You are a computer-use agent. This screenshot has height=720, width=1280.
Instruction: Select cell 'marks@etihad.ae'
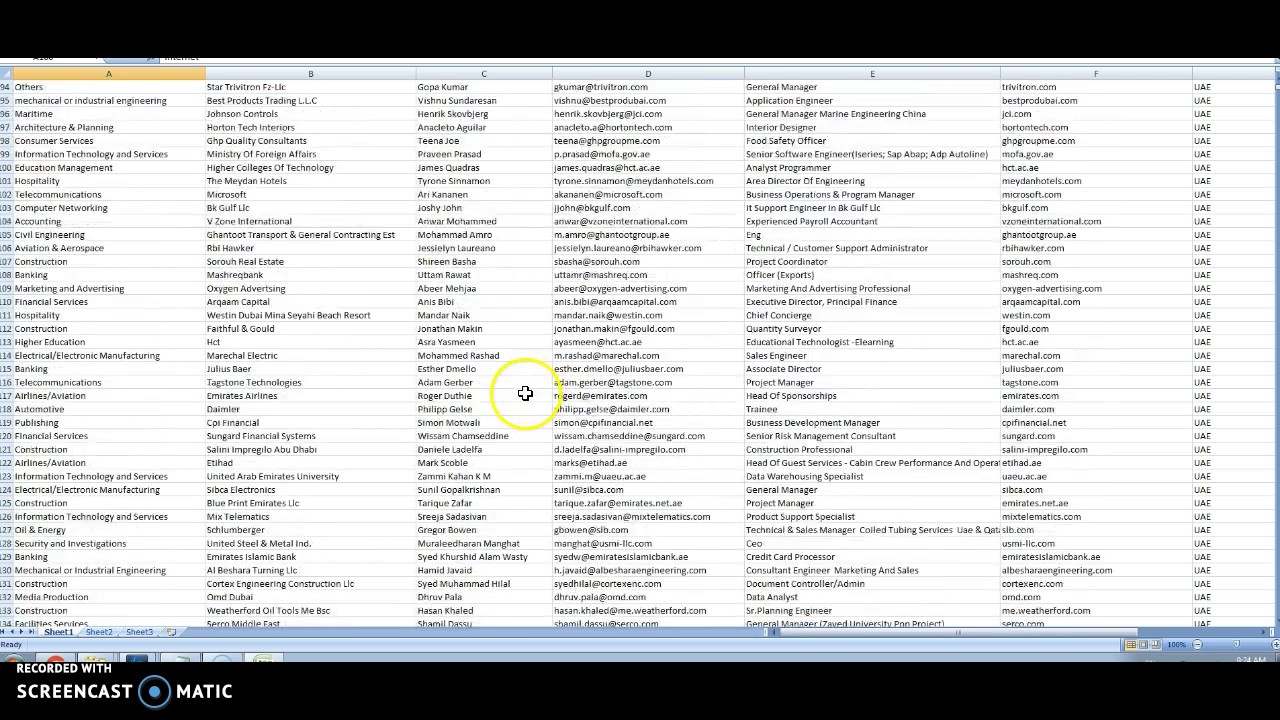tap(590, 463)
